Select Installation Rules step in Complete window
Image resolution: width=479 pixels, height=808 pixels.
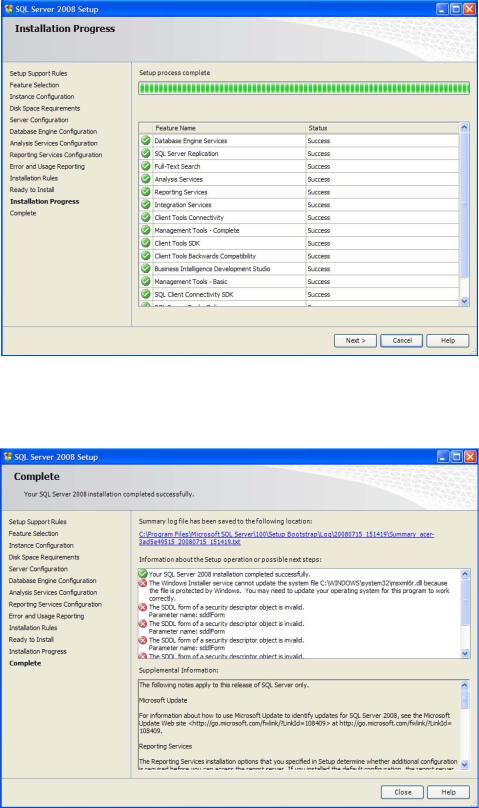coord(33,628)
